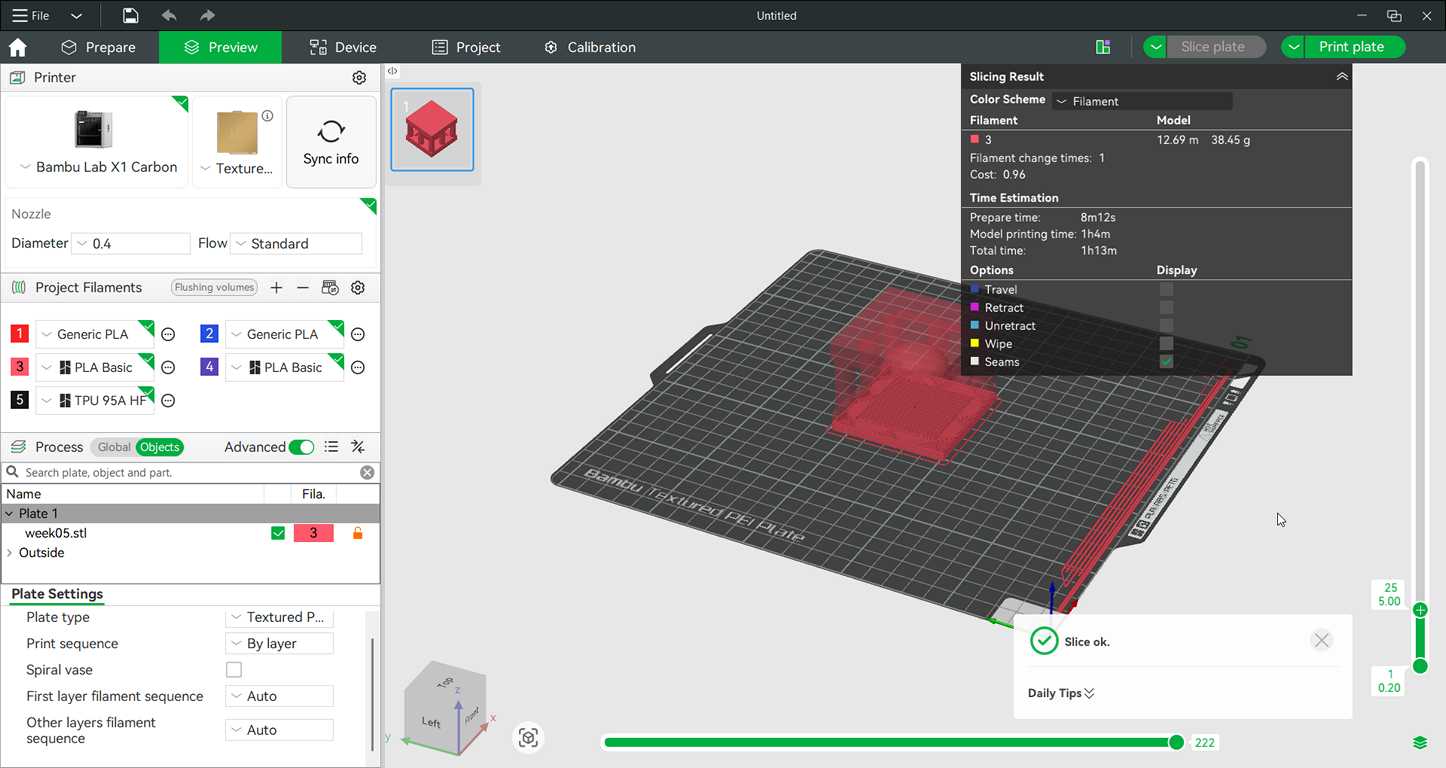The image size is (1446, 768).
Task: Collapse the left sidebar with the arrow icon
Action: [393, 71]
